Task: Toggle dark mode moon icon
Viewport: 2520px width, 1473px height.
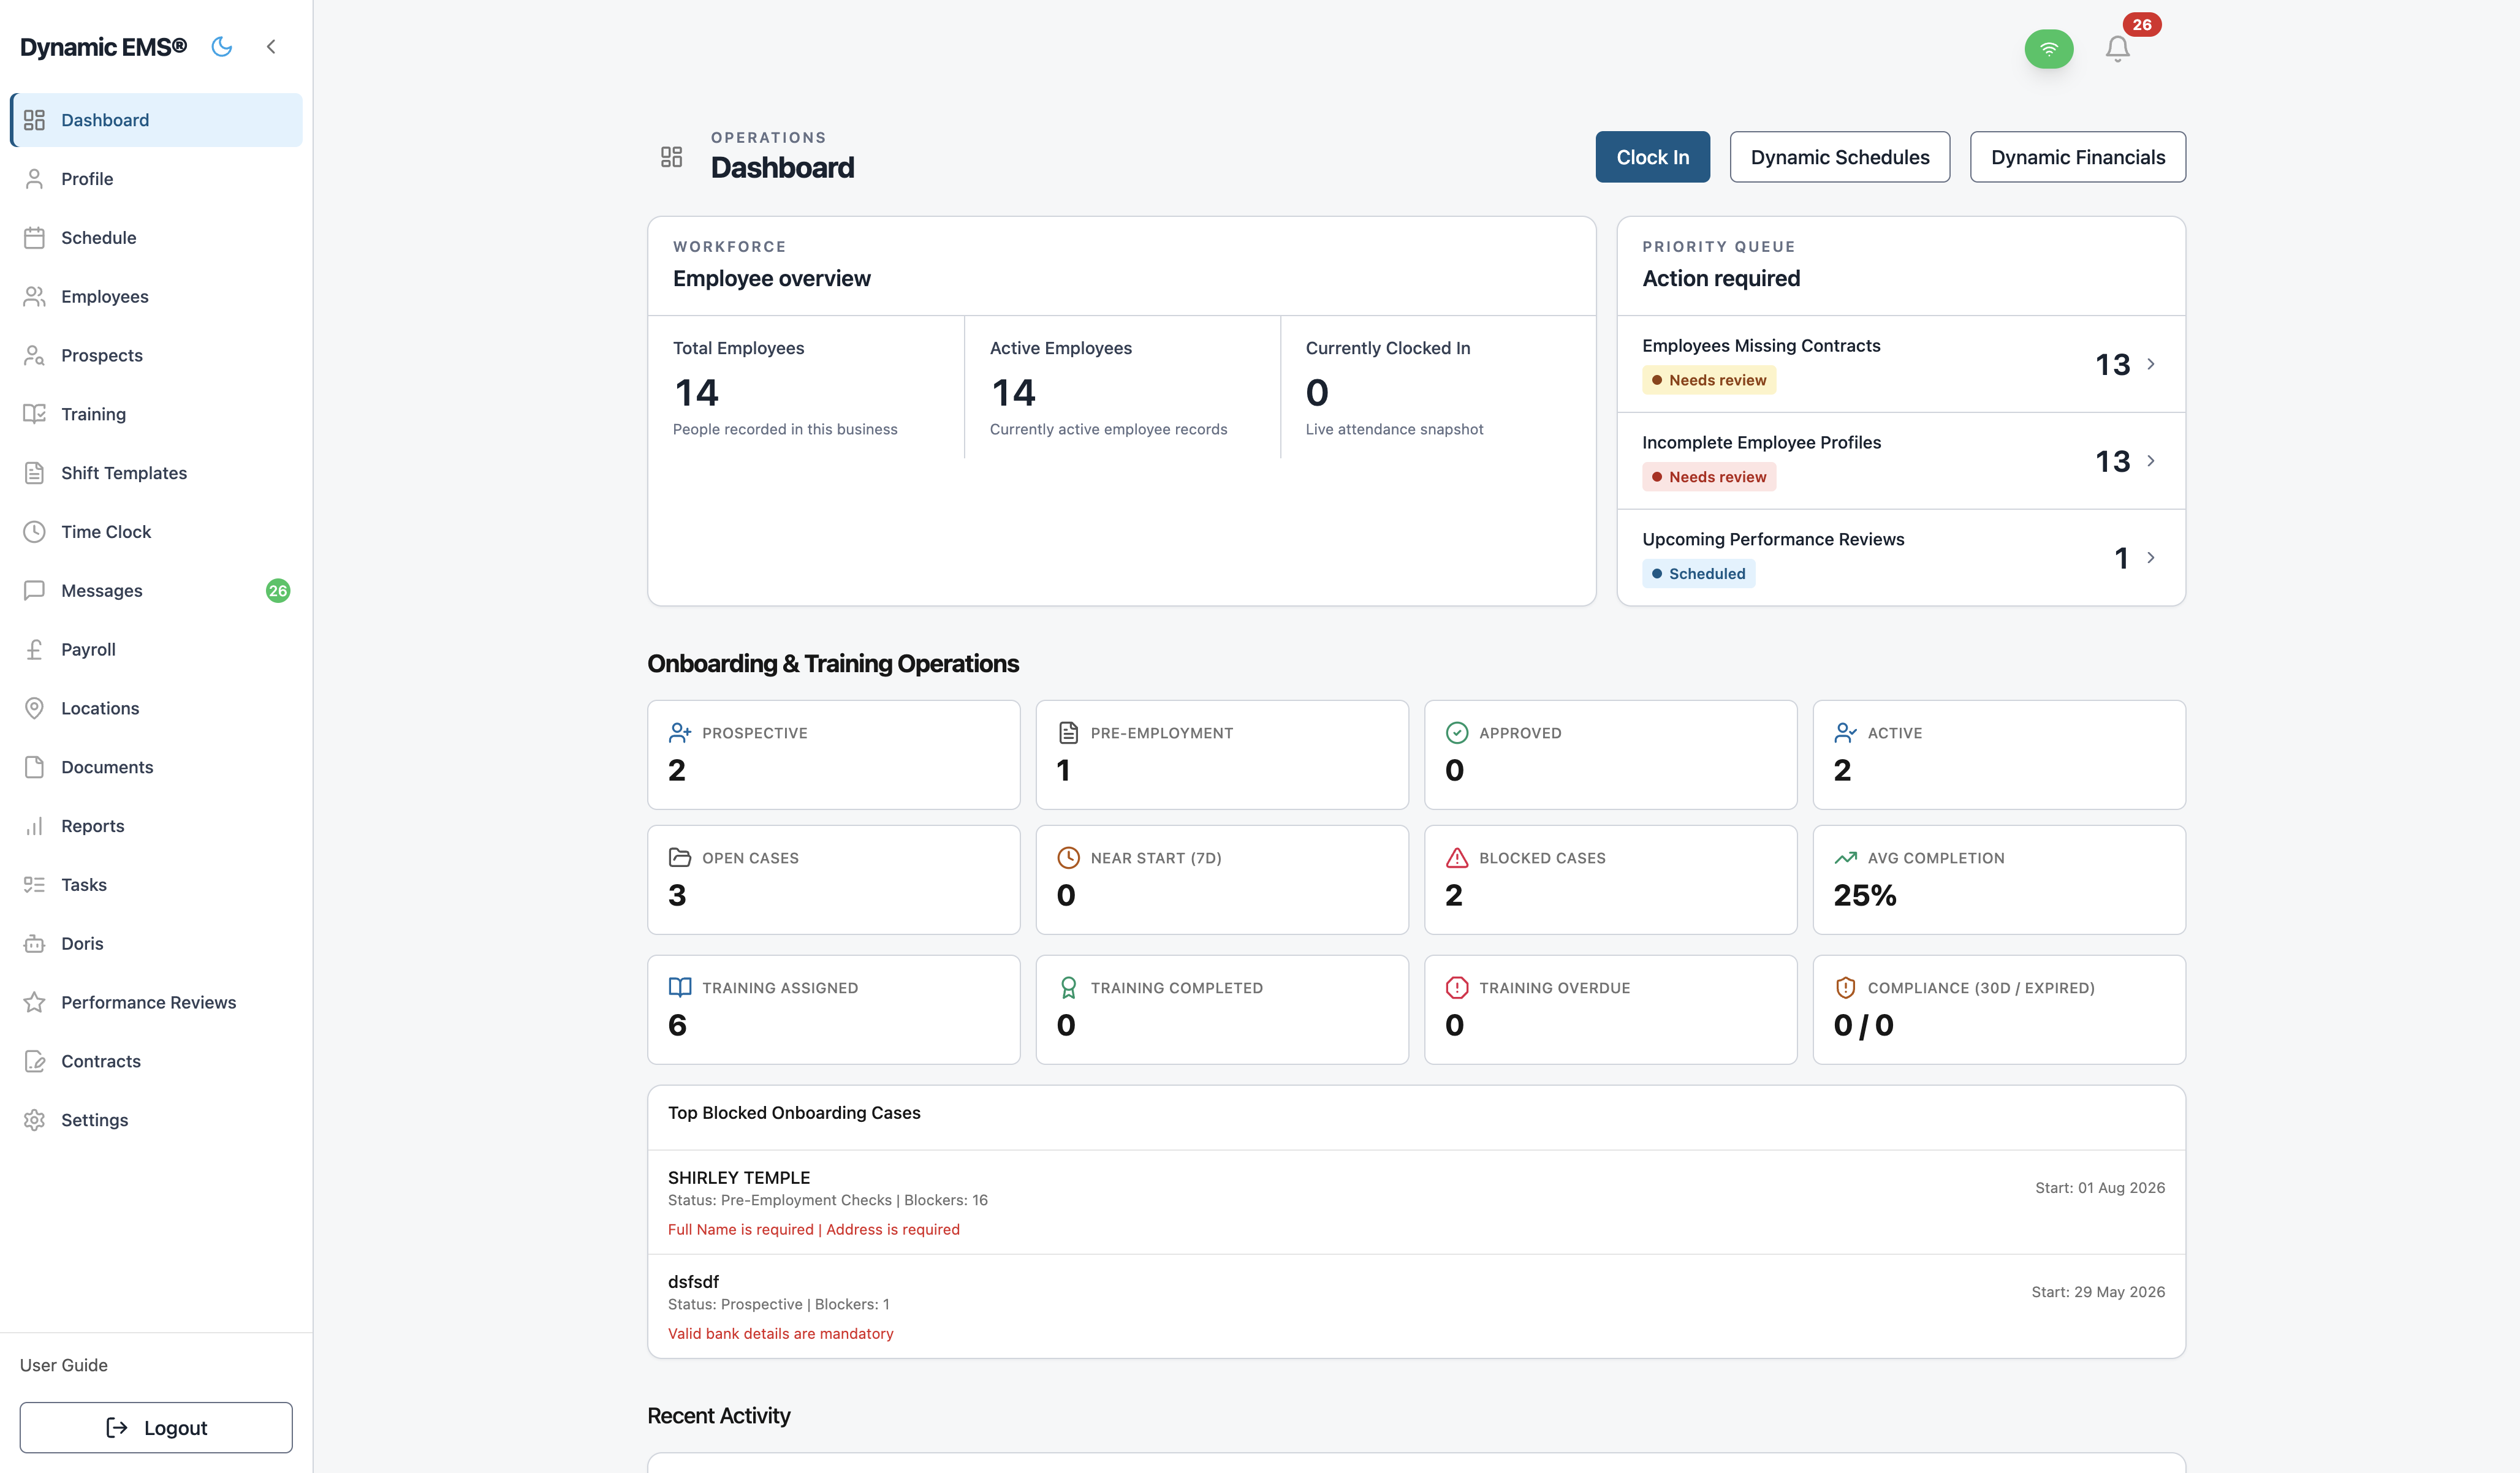Action: click(222, 47)
